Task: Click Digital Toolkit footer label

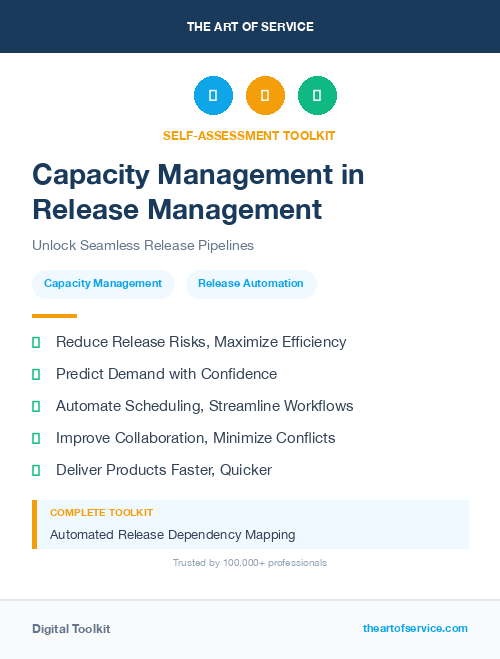Action: tap(71, 629)
